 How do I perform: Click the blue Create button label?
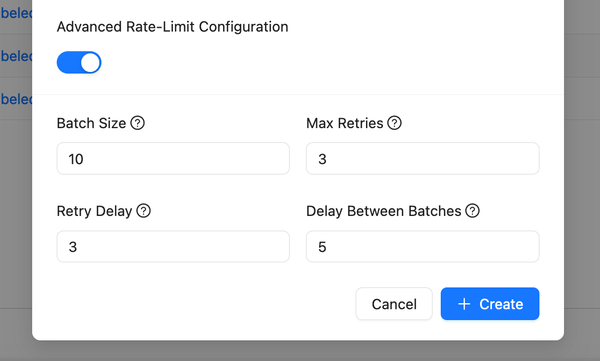tap(501, 304)
